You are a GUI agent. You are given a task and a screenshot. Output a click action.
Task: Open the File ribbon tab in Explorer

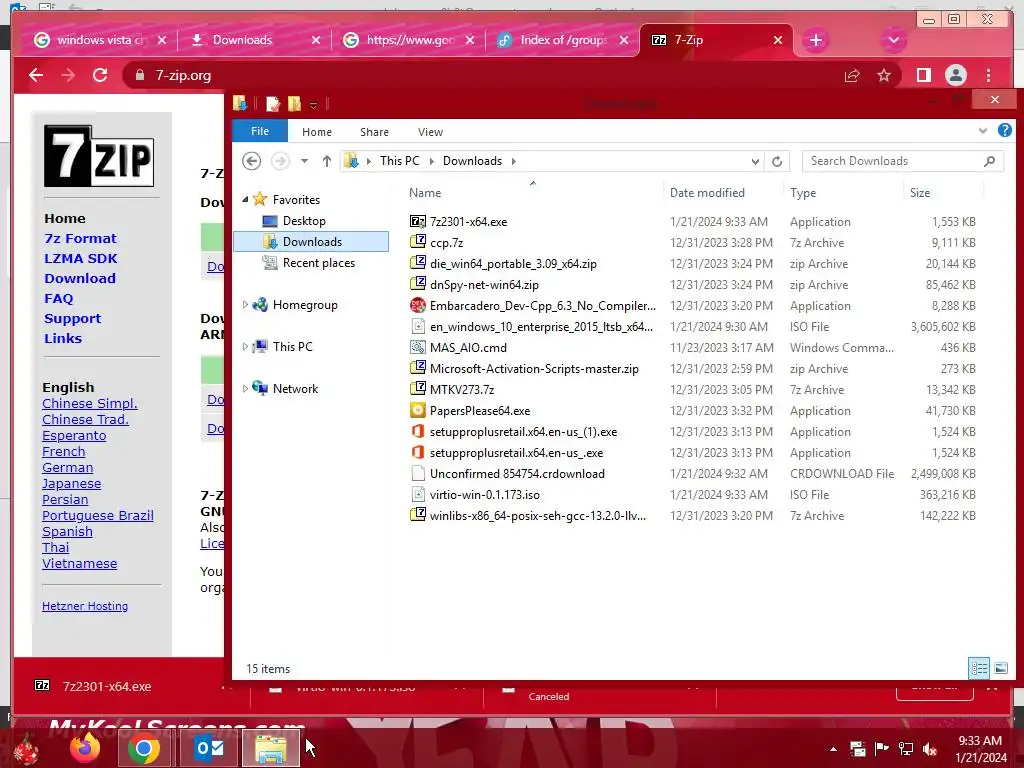[260, 131]
